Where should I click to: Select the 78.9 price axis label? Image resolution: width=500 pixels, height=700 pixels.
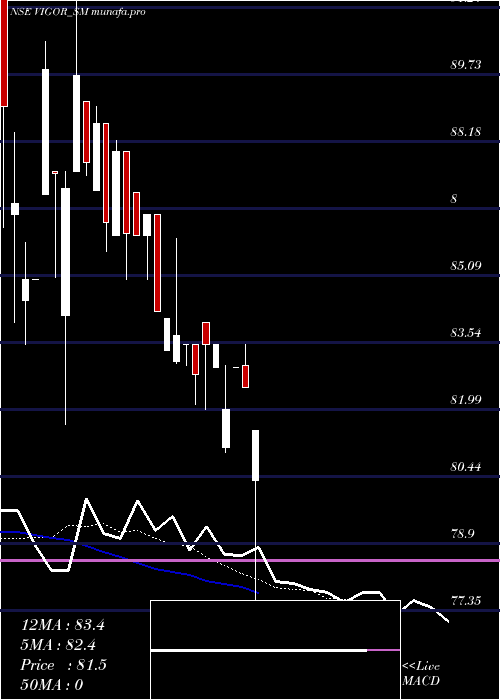(x=462, y=534)
